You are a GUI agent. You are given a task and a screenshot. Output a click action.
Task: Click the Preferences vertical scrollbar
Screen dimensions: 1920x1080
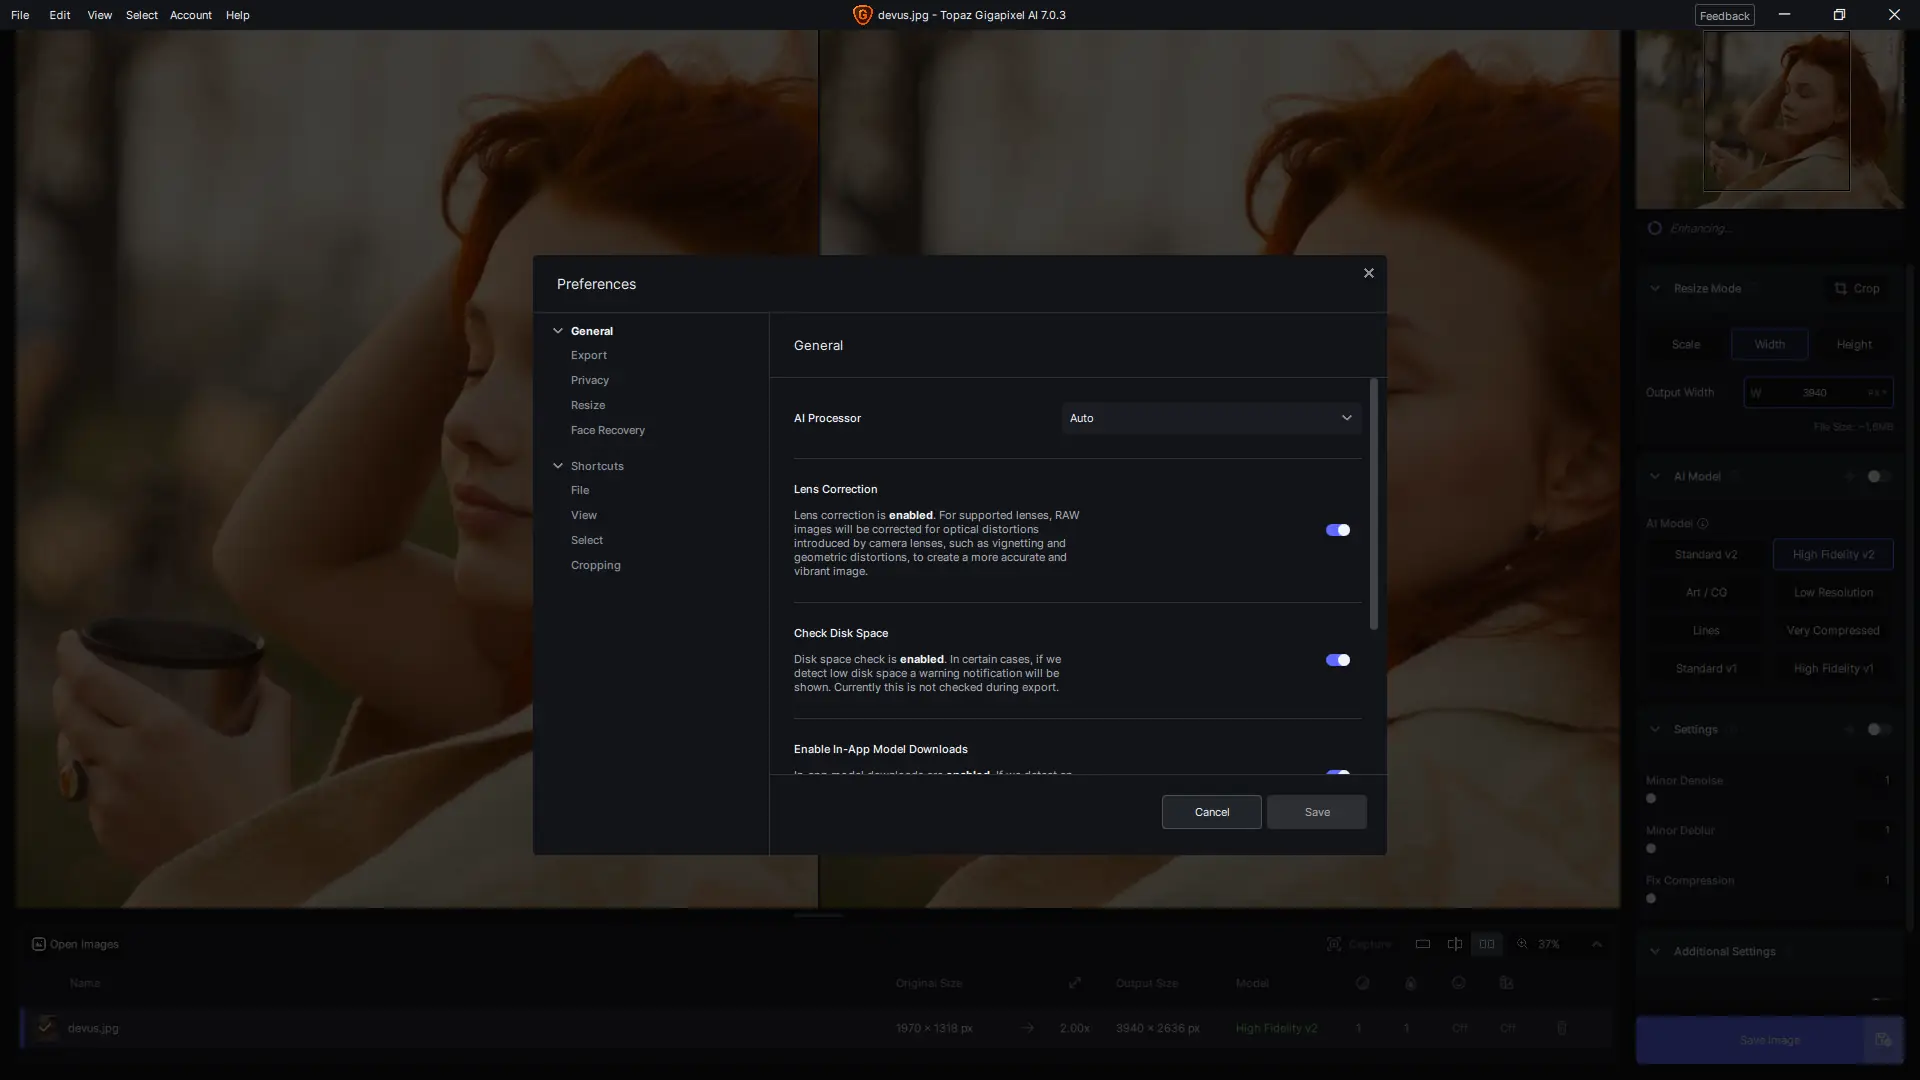1374,505
